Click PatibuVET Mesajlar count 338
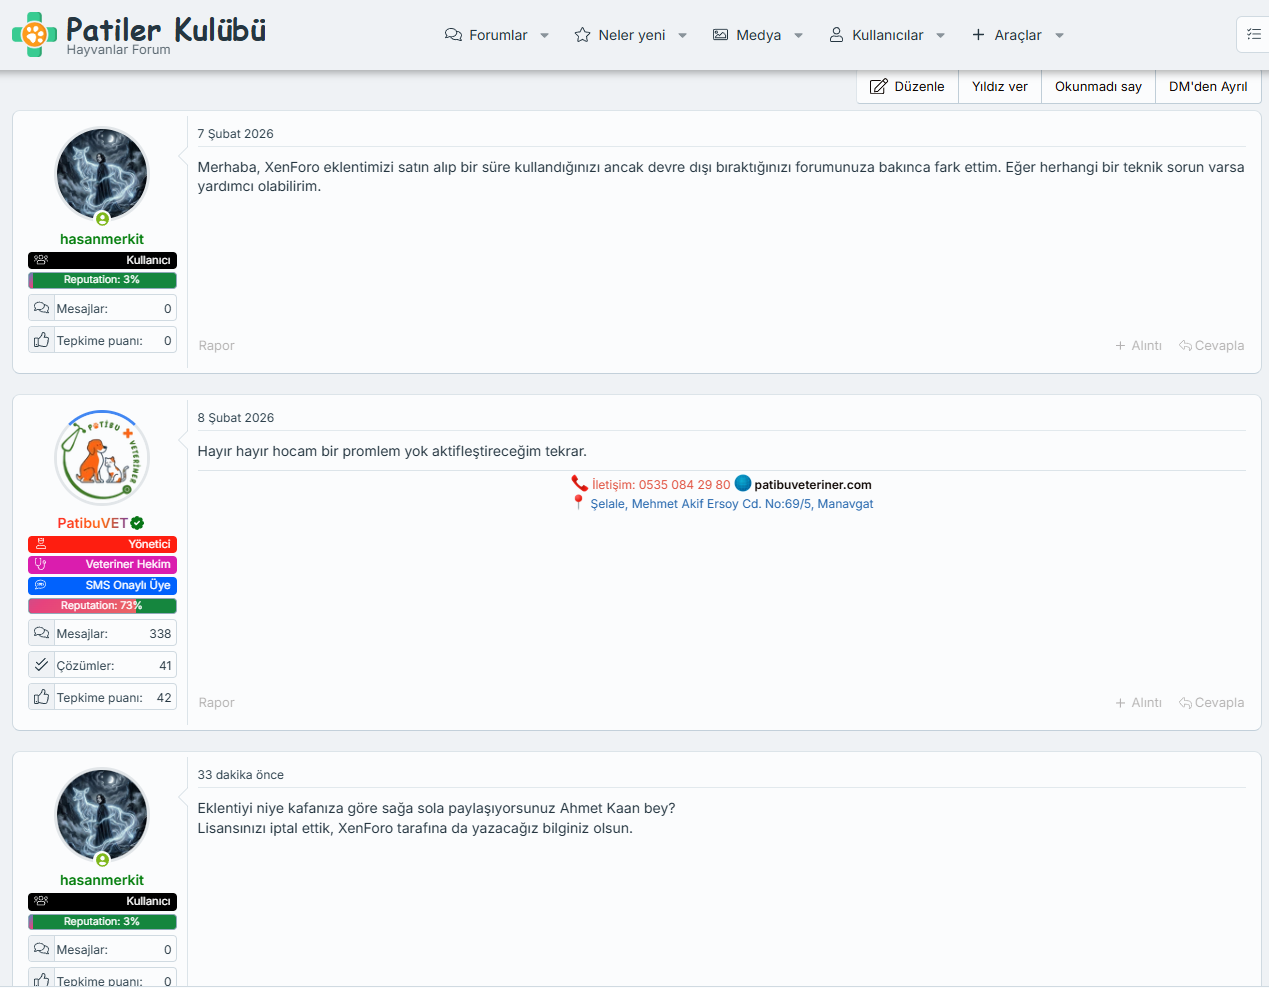 tap(160, 634)
